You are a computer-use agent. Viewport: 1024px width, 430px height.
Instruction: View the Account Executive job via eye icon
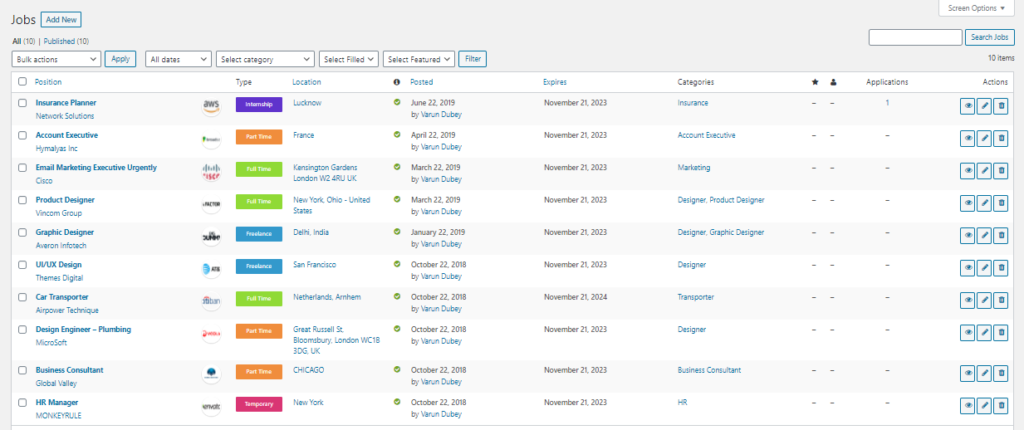(x=967, y=139)
